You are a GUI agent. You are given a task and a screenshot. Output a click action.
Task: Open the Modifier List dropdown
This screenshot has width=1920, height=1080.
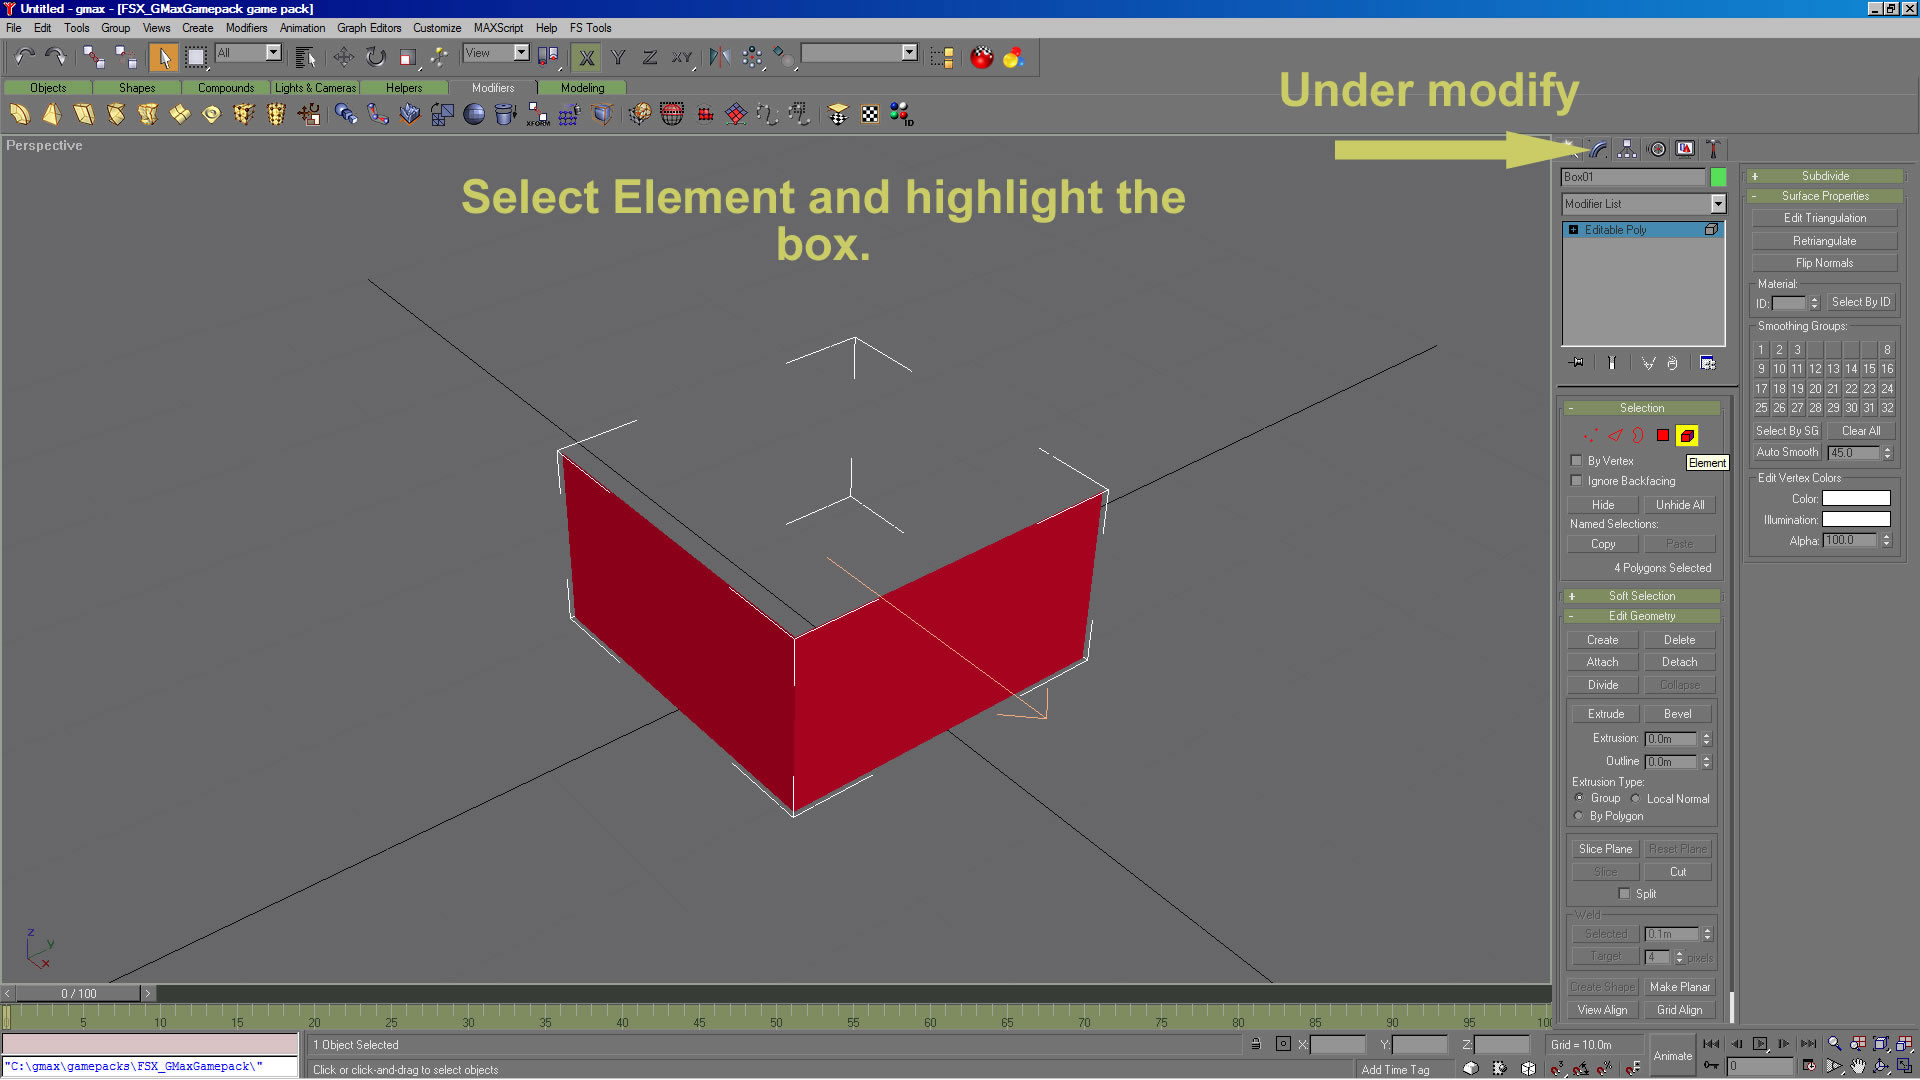(1717, 204)
